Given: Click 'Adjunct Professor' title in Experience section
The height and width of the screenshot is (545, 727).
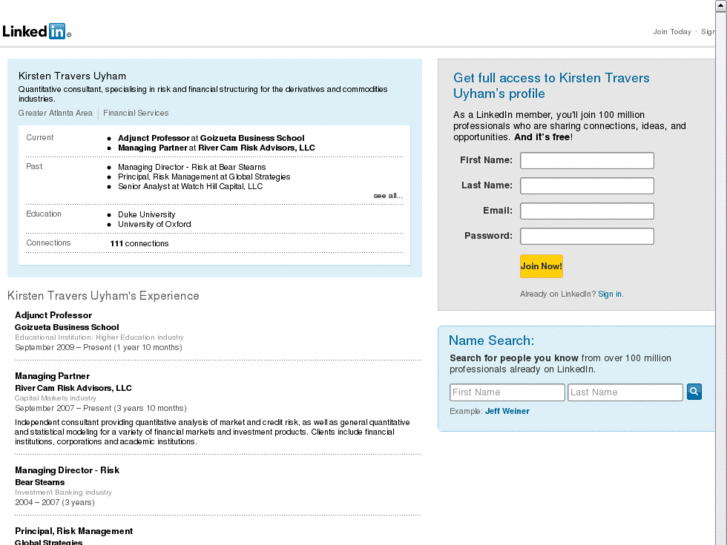Looking at the screenshot, I should click(x=53, y=315).
